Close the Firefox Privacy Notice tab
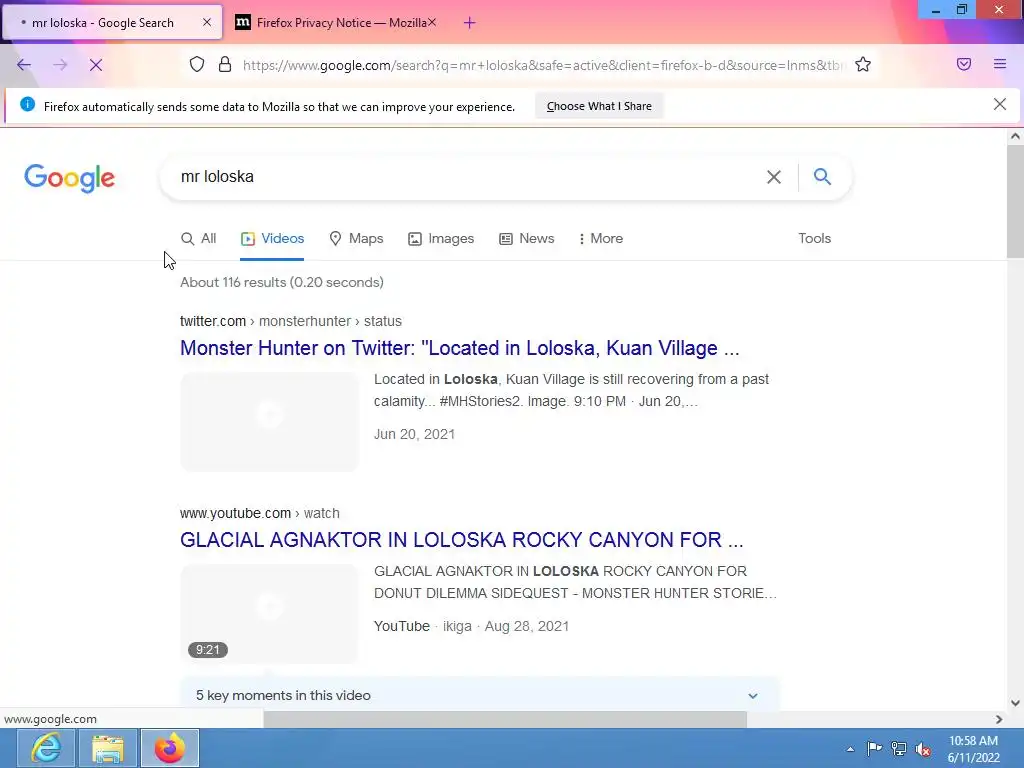This screenshot has height=768, width=1024. (432, 22)
